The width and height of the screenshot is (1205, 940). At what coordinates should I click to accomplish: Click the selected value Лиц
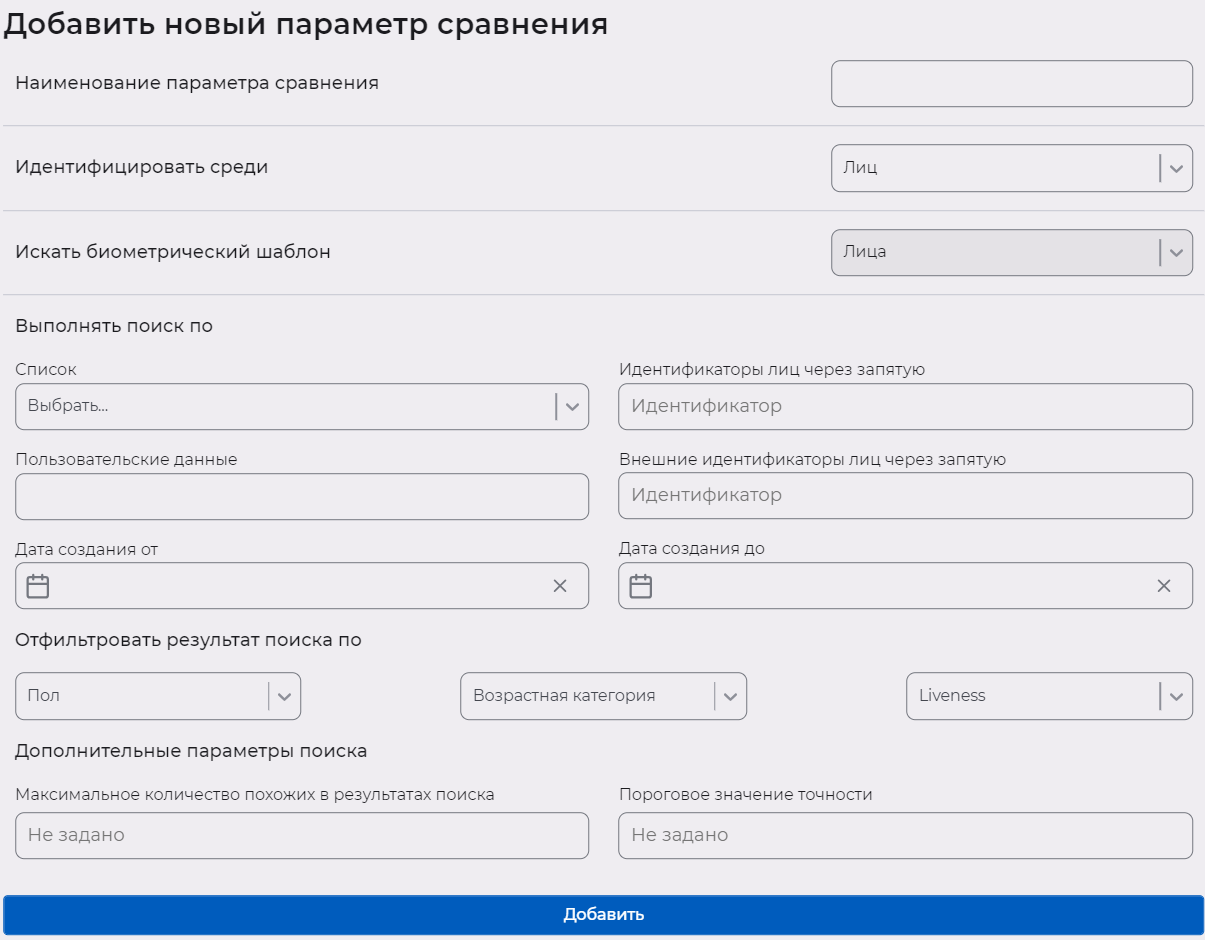[860, 168]
